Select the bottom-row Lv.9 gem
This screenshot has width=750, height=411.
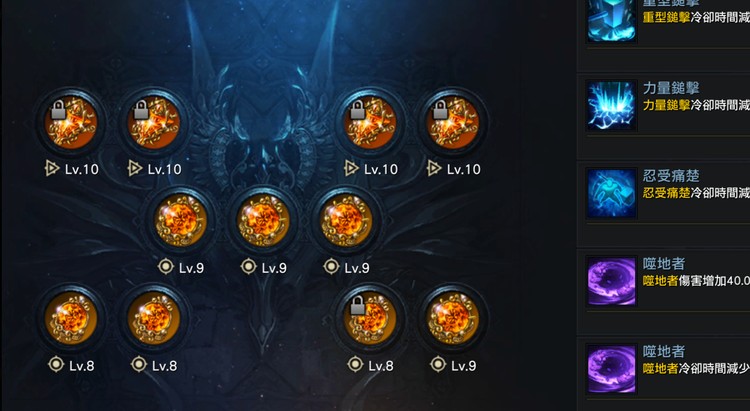[x=452, y=318]
